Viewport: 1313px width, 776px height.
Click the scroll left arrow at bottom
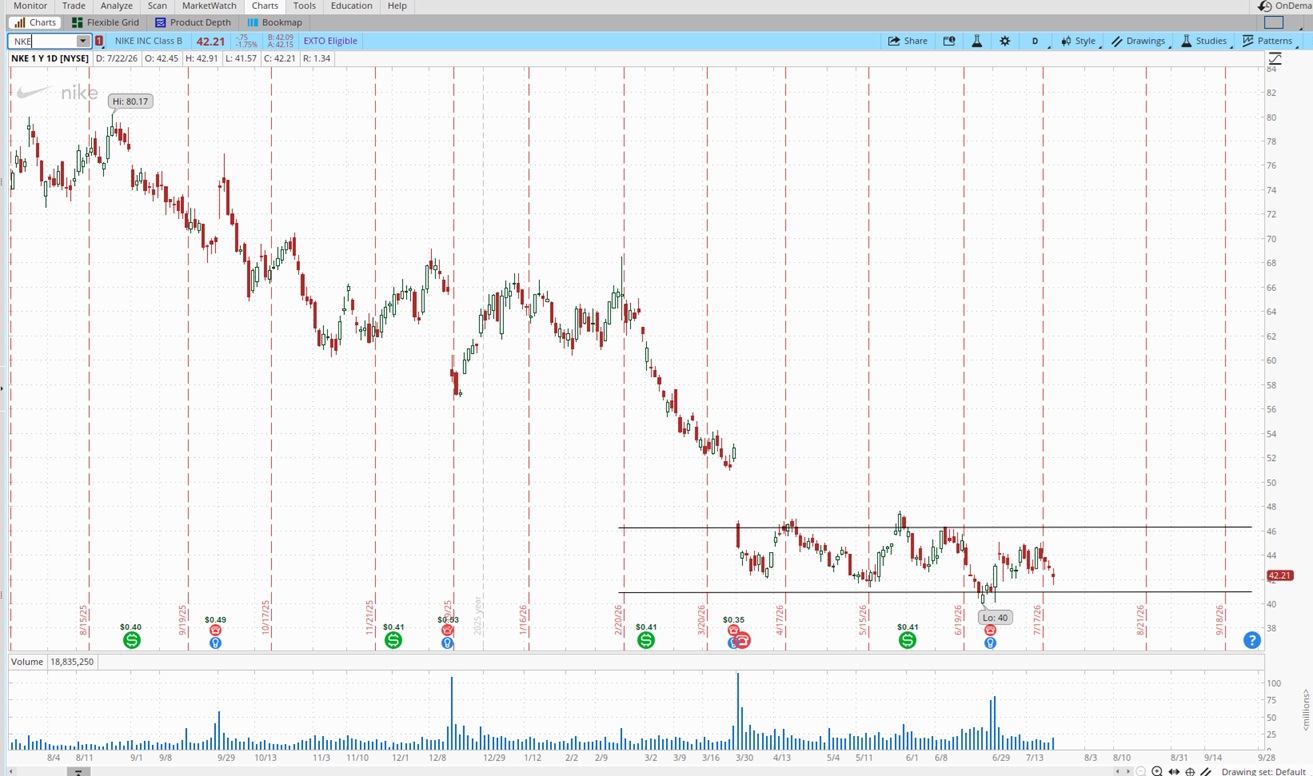point(1117,771)
